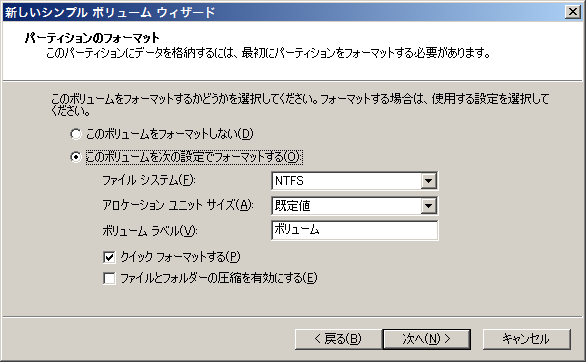Click the クイック フォーマットする(P) label text

tap(180, 257)
